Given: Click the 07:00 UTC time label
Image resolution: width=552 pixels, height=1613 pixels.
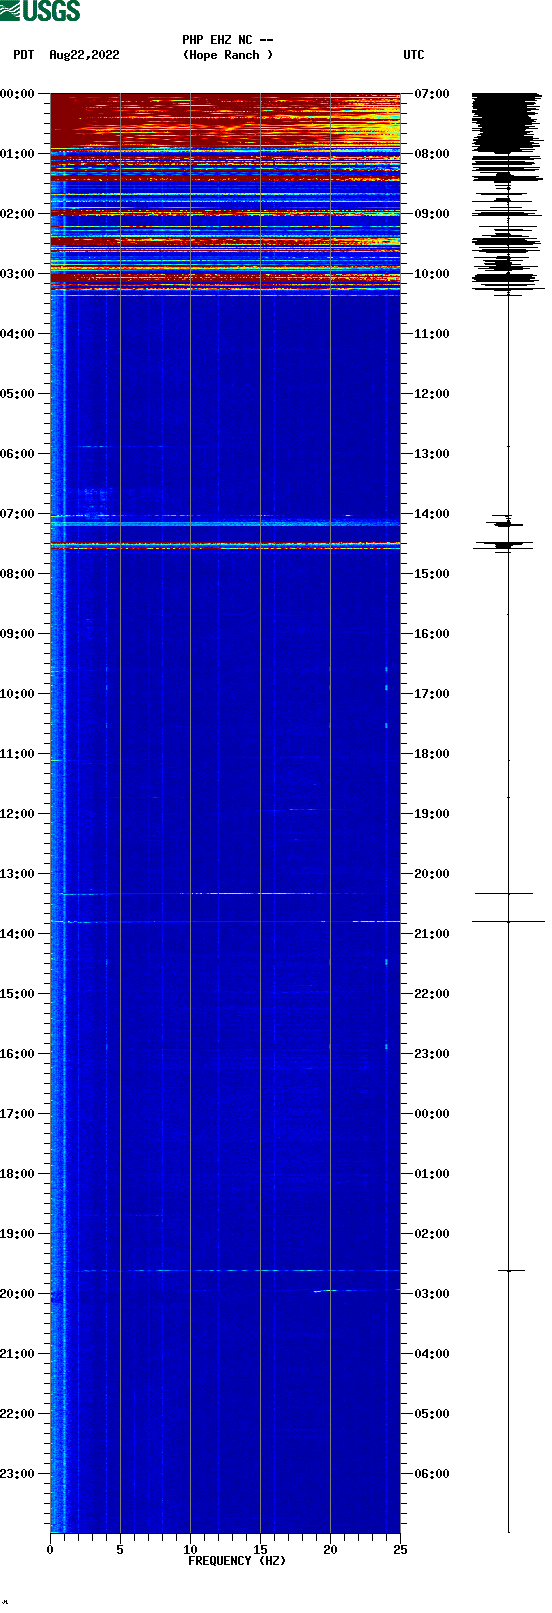Looking at the screenshot, I should tap(432, 94).
